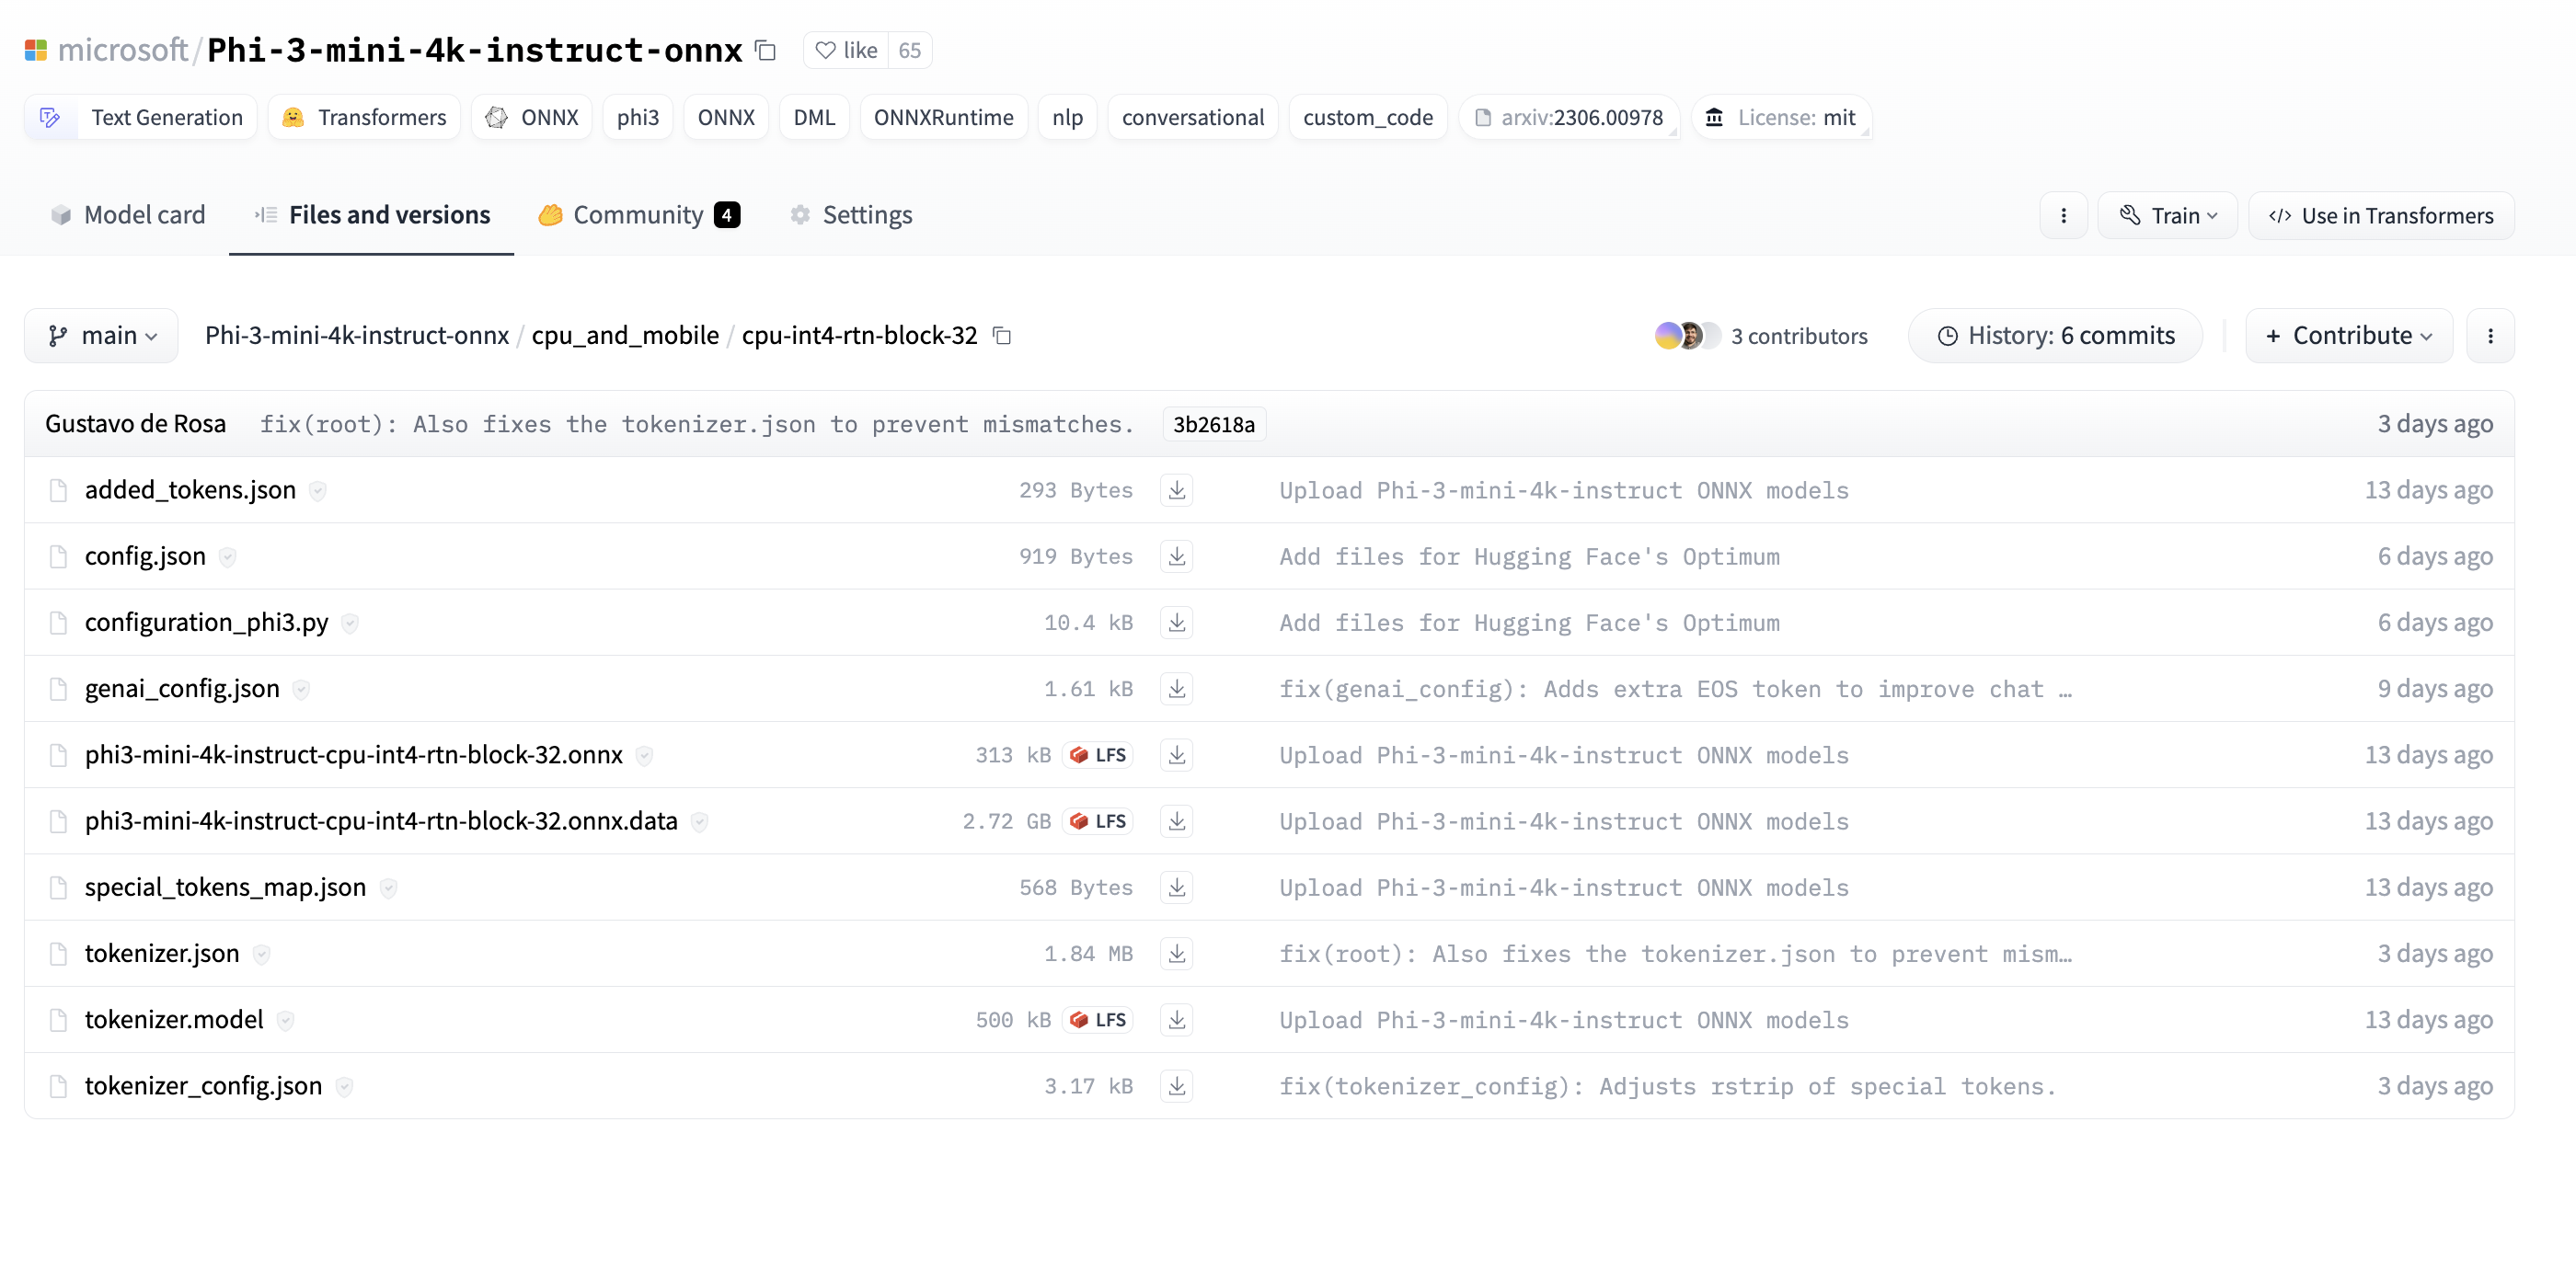The width and height of the screenshot is (2576, 1271).
Task: Open the added_tokens.json file
Action: pyautogui.click(x=190, y=490)
